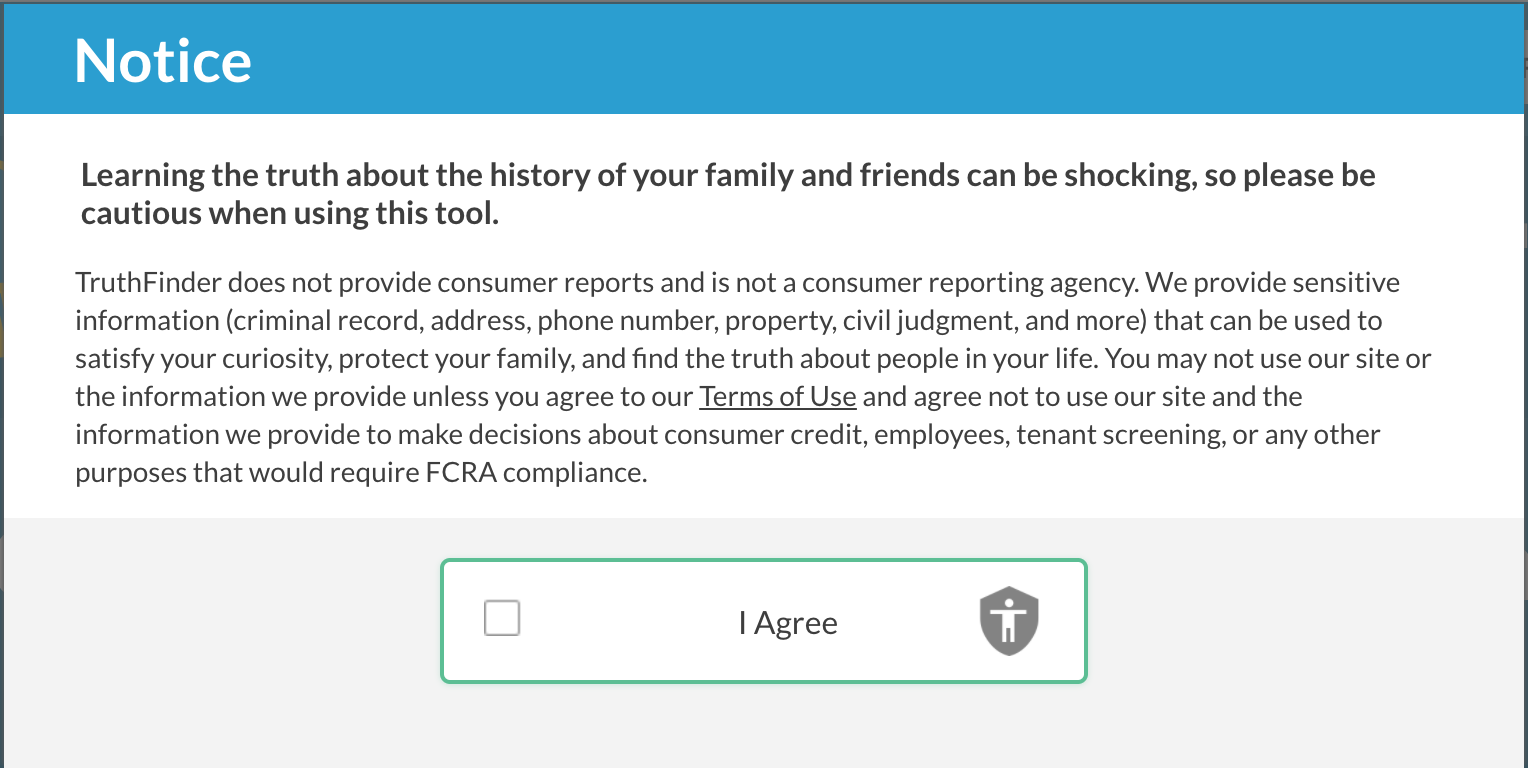Check the I Agree checkbox
This screenshot has height=768, width=1528.
pos(502,618)
